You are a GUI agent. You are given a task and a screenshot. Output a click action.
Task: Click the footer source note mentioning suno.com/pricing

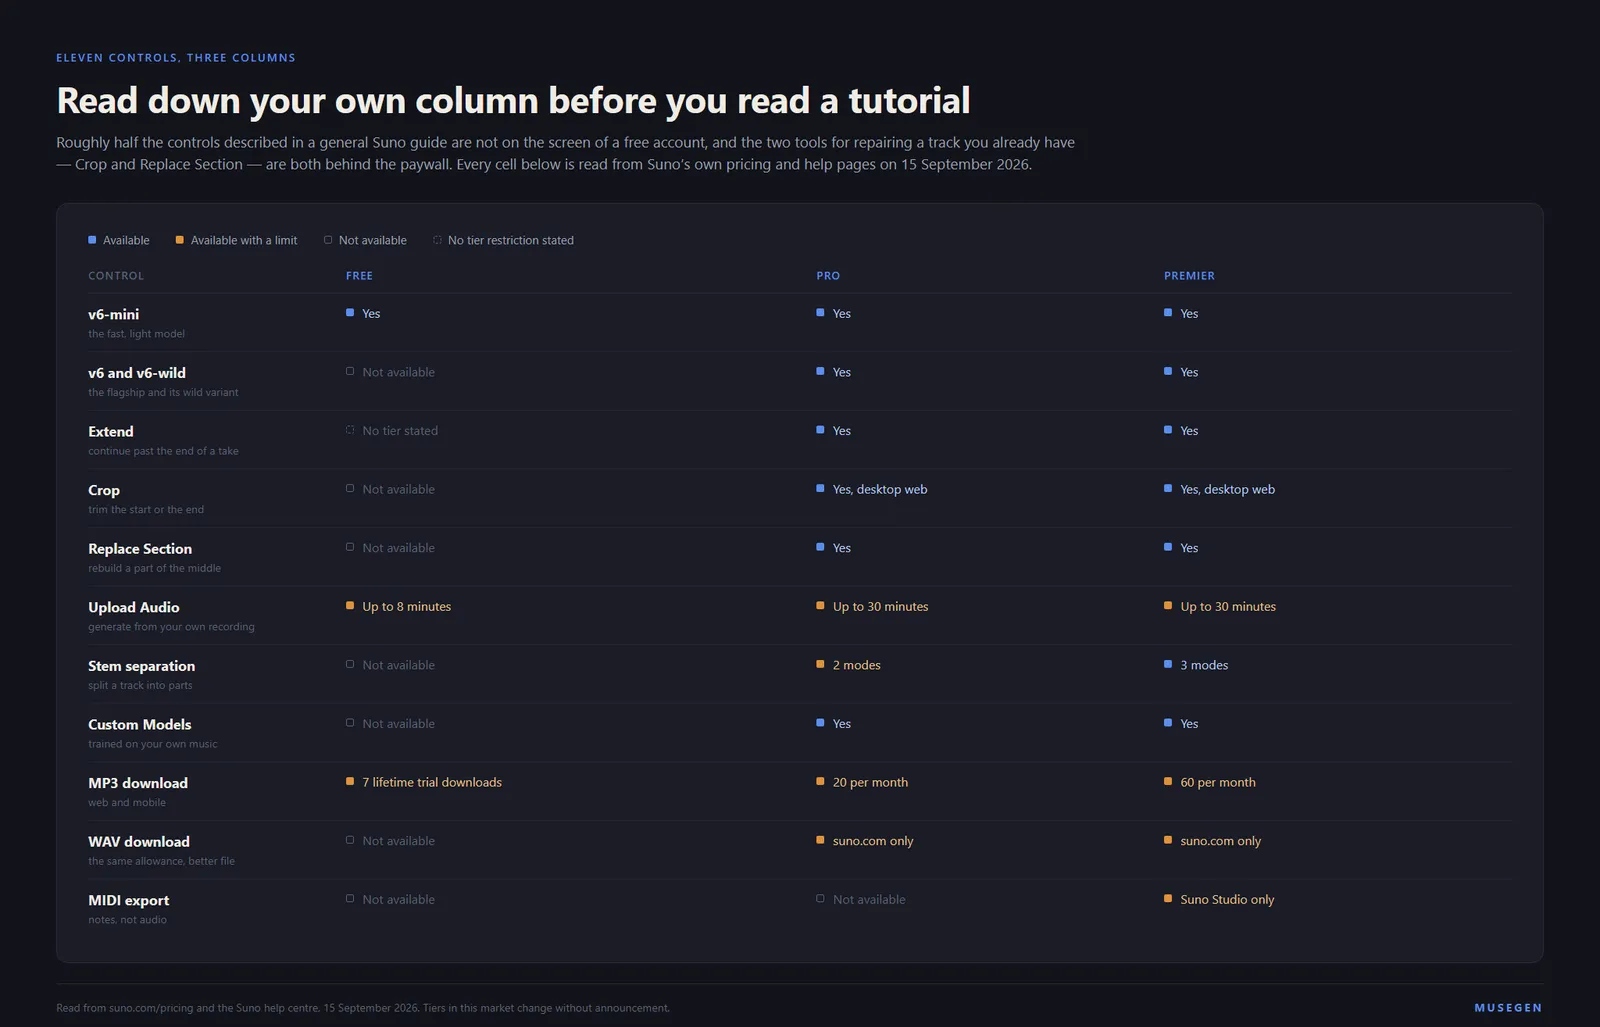363,1008
